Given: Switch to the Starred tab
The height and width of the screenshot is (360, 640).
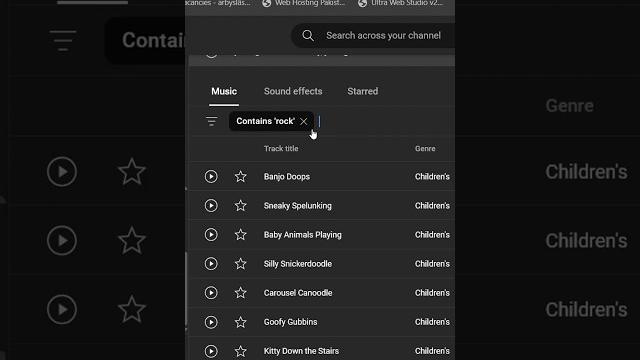Looking at the screenshot, I should [x=362, y=91].
